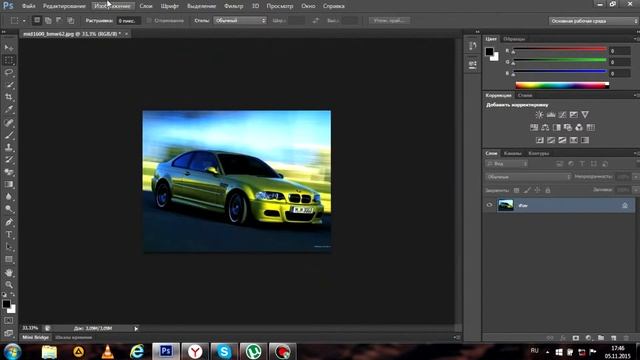Viewport: 640px width, 360px height.
Task: Select the Hand tool
Action: point(9,272)
